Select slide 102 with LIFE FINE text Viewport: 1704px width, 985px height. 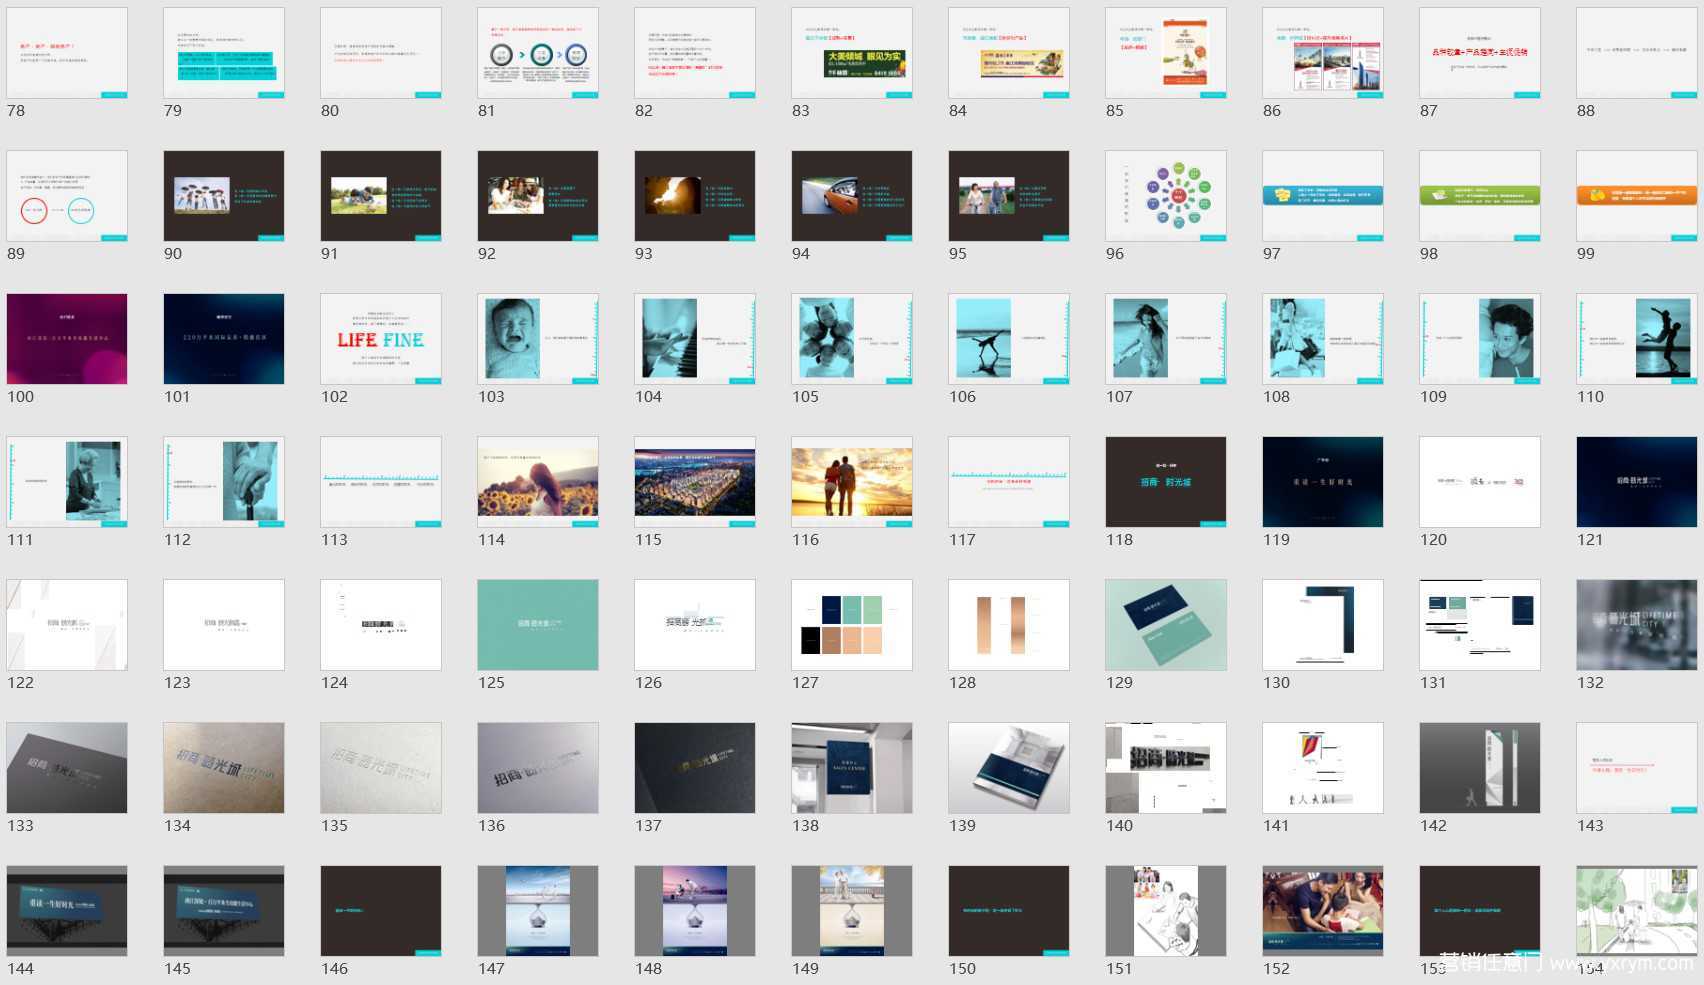pyautogui.click(x=380, y=339)
